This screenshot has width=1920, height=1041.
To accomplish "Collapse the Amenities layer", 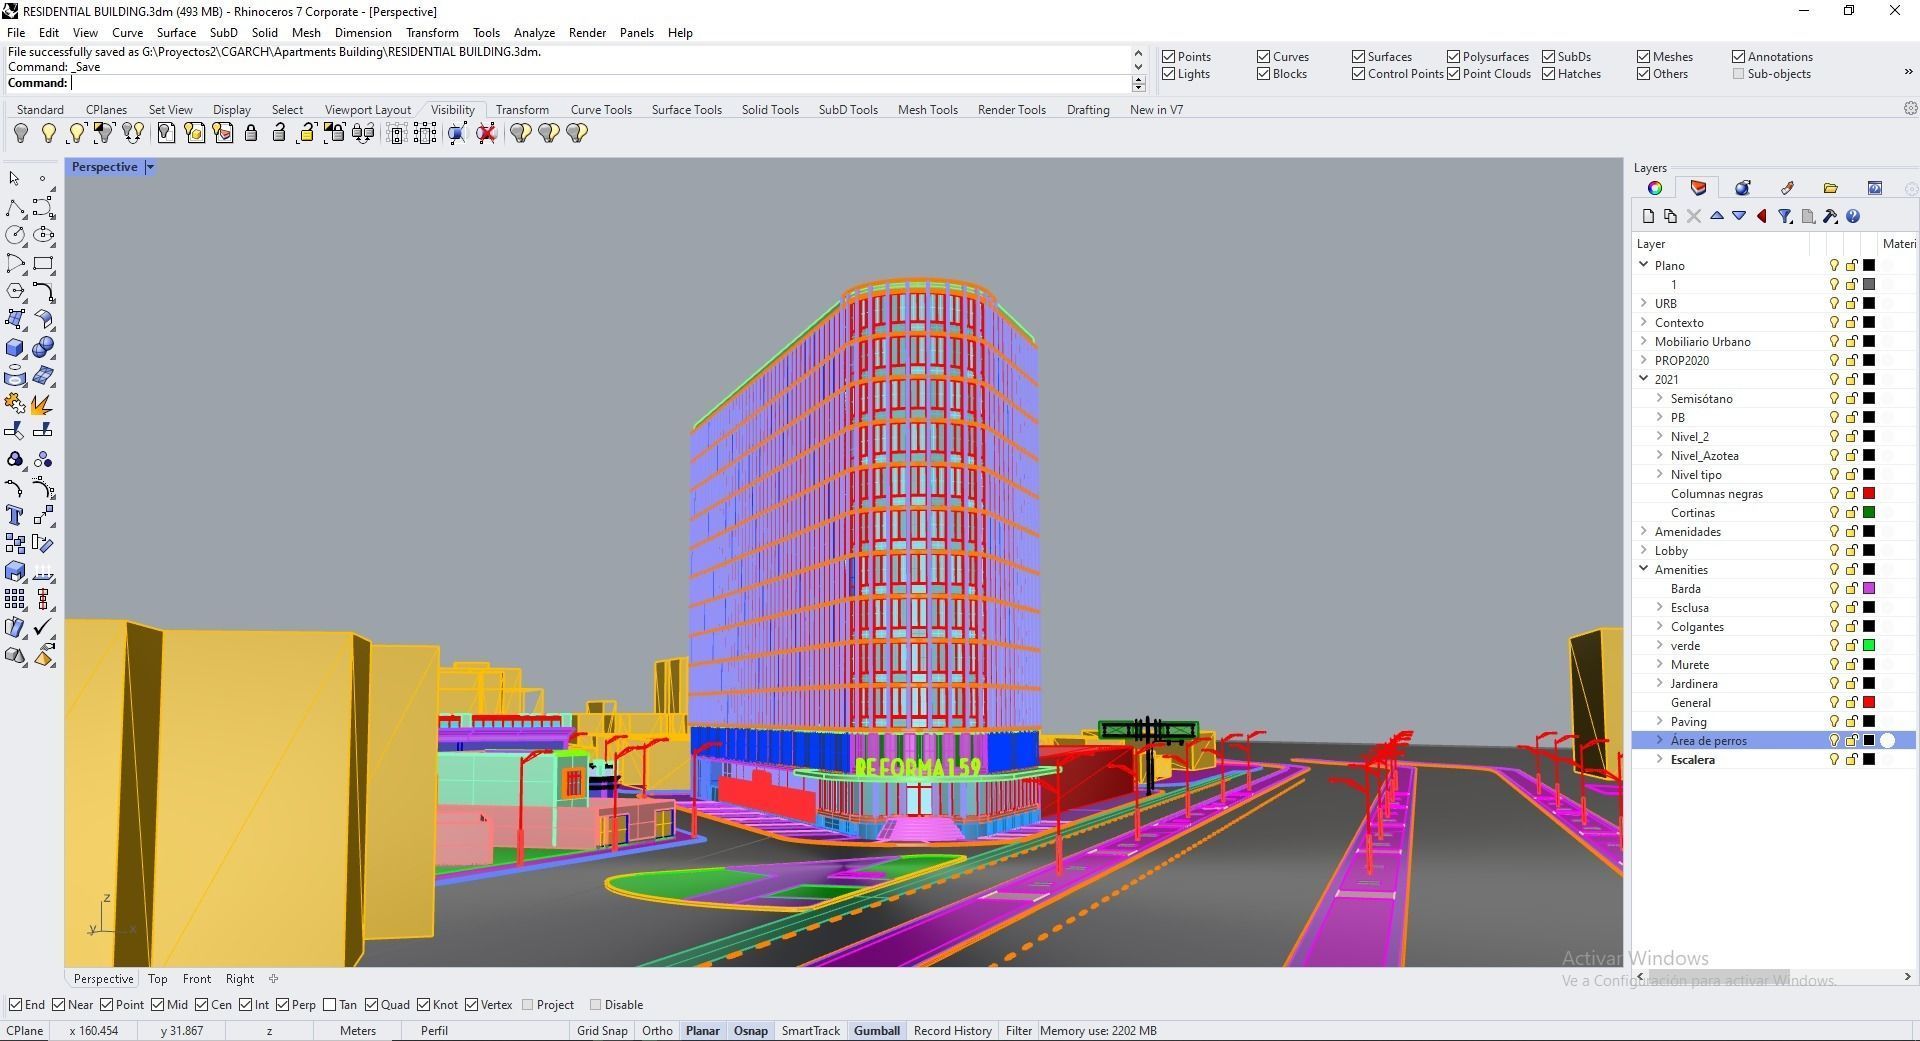I will [1643, 569].
